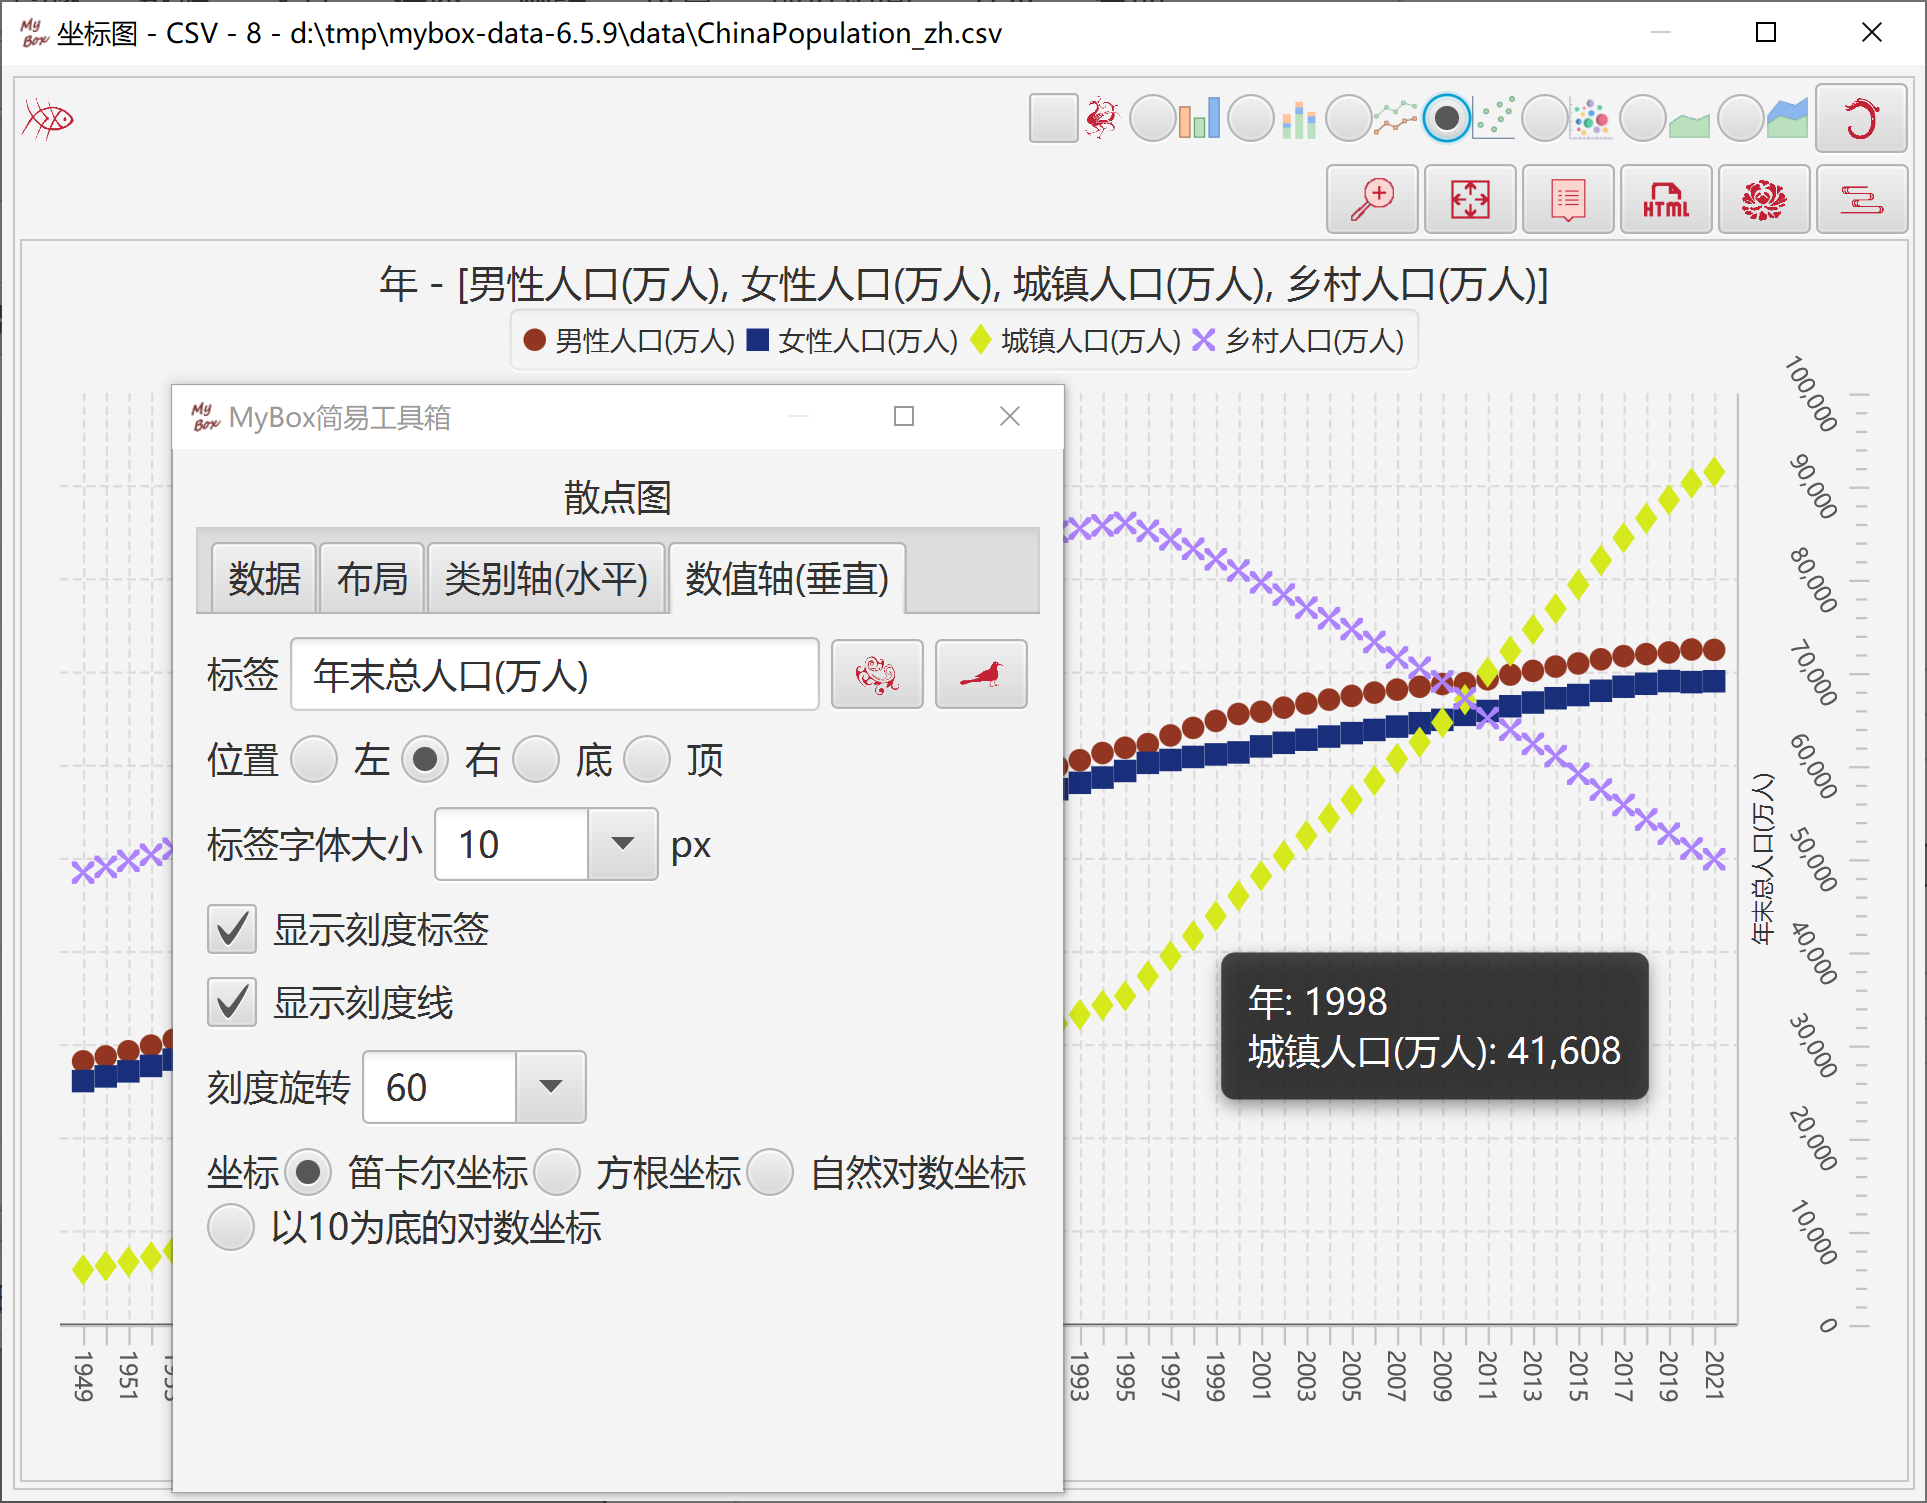Click the red bird button beside label field

pos(981,675)
